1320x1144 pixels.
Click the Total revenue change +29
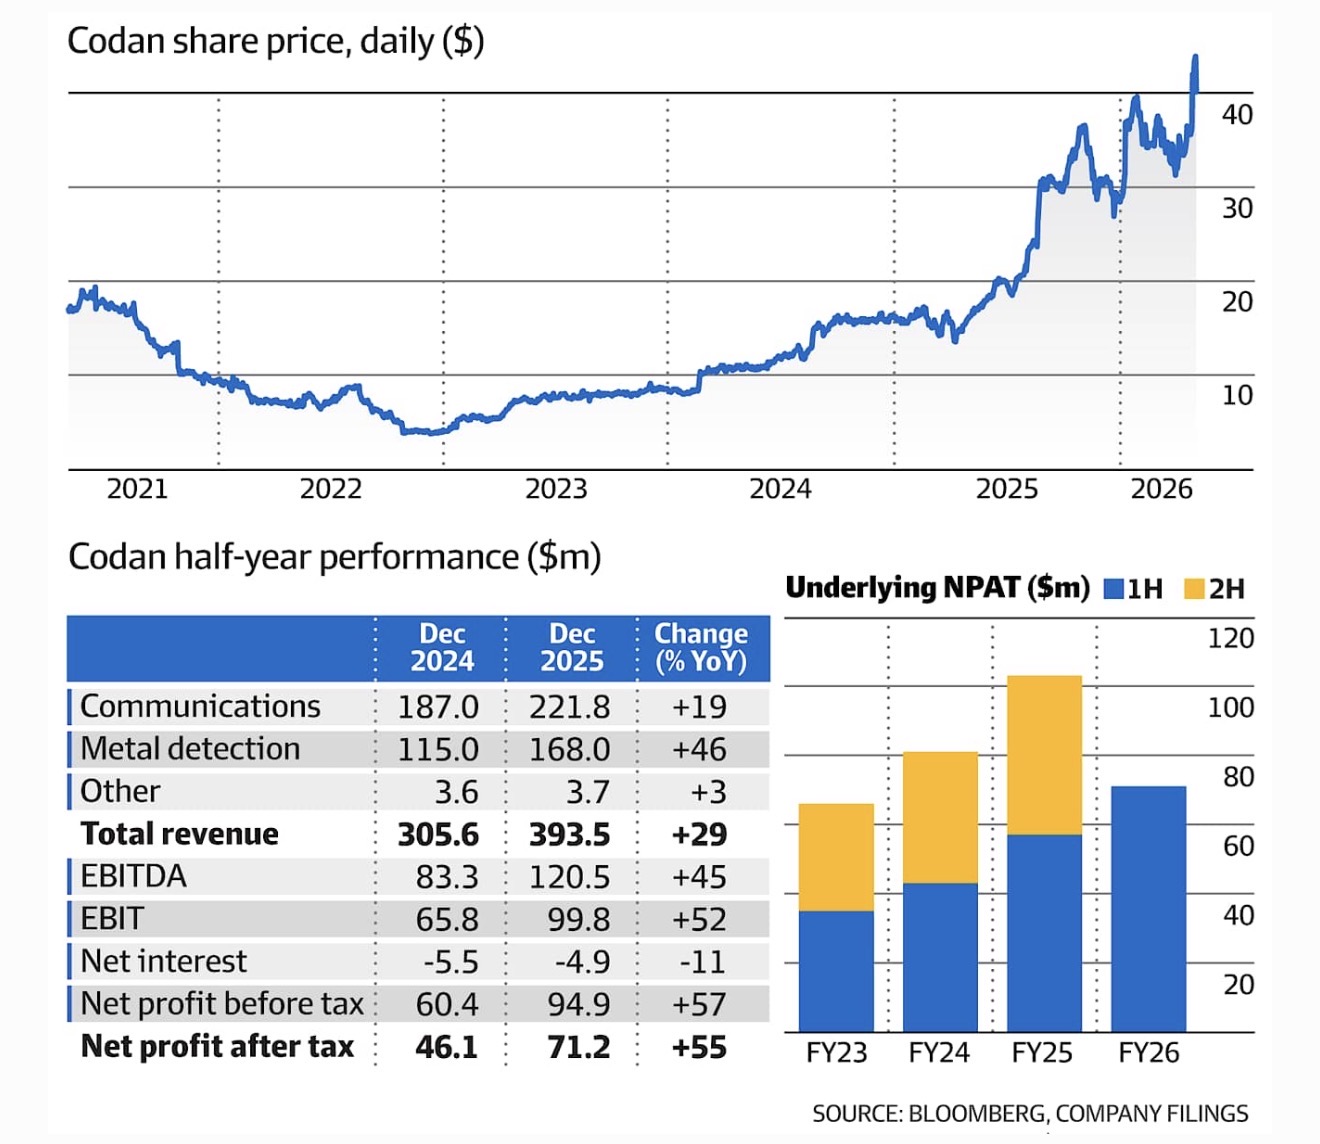click(x=699, y=834)
